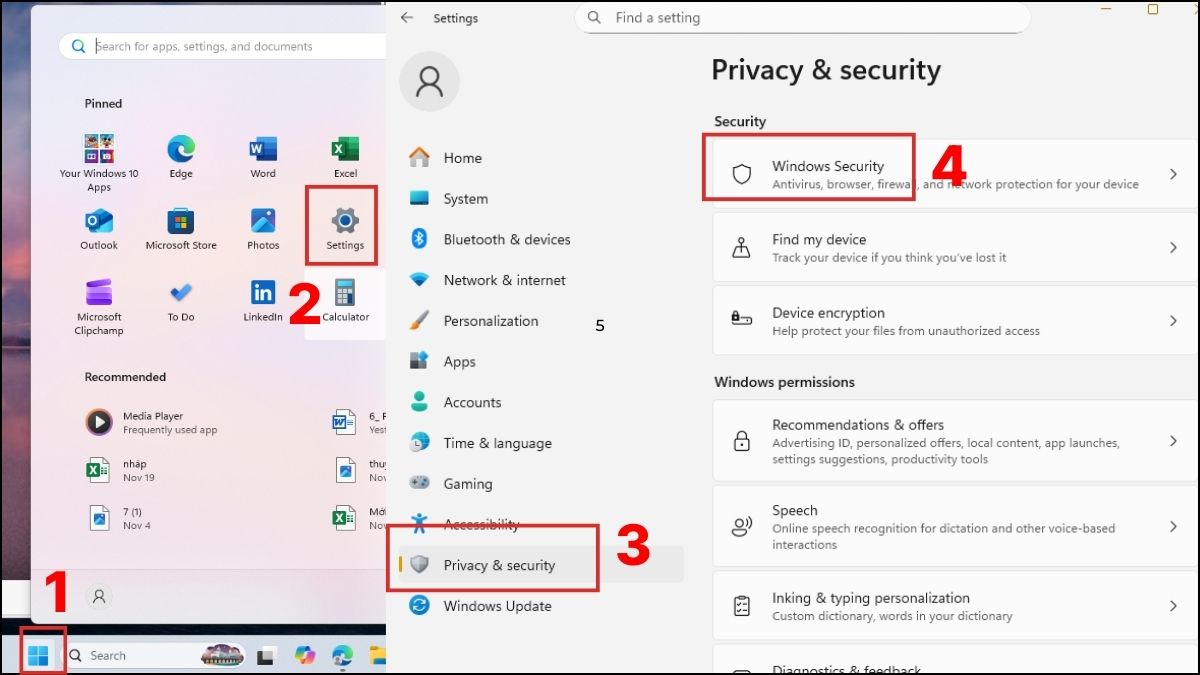The image size is (1200, 675).
Task: Select System in Settings sidebar
Action: [x=540, y=199]
